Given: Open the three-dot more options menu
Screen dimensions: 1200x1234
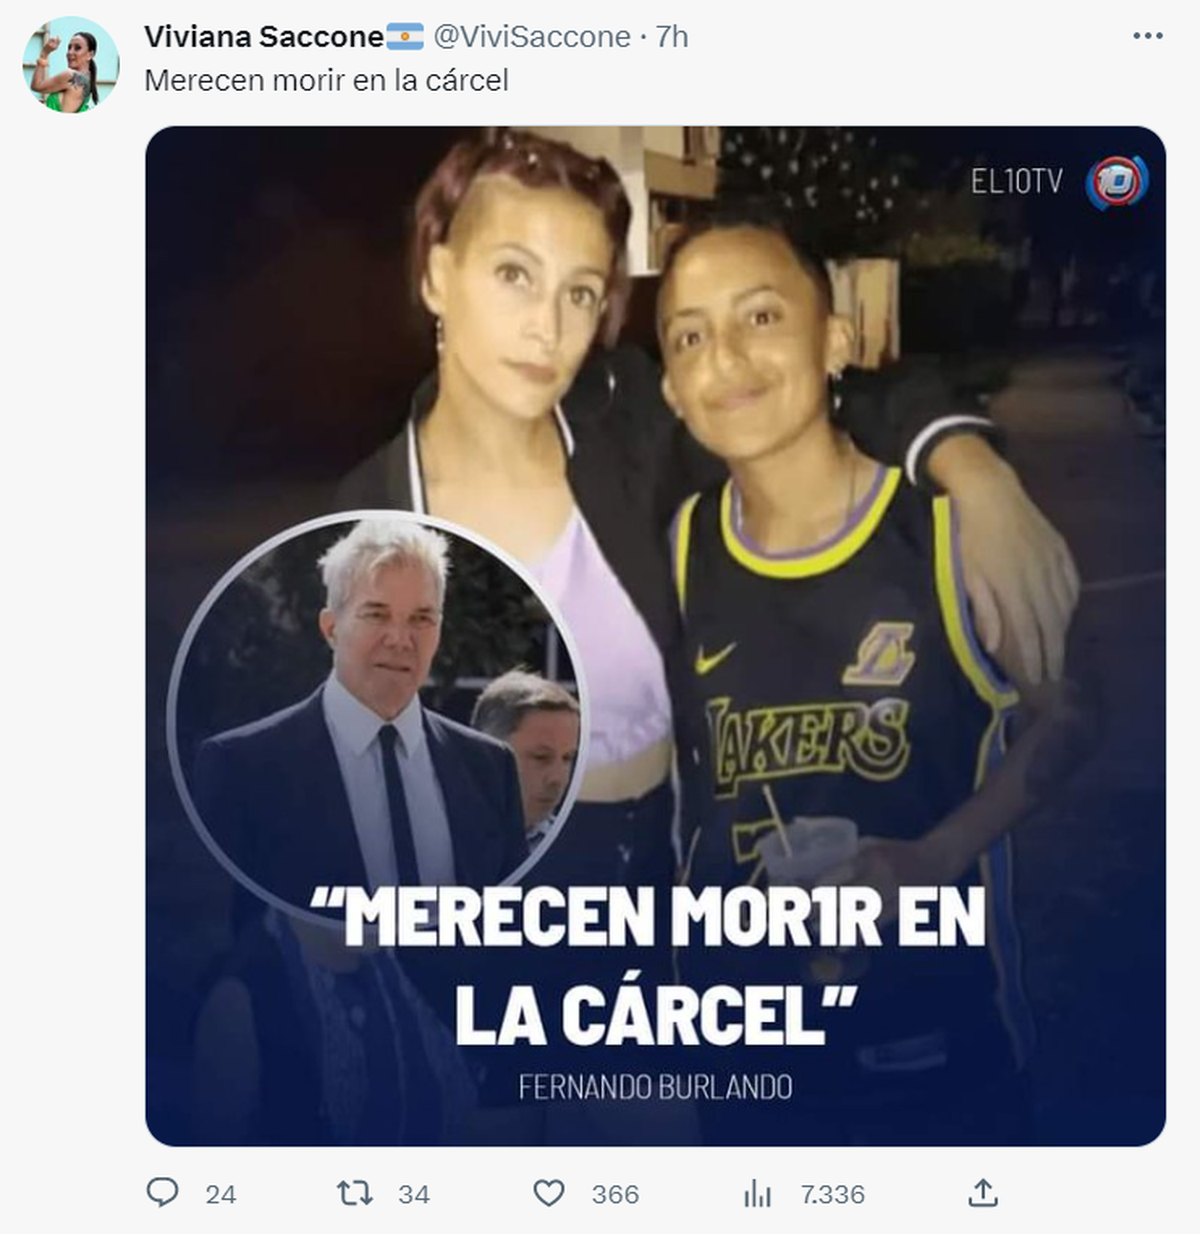Looking at the screenshot, I should point(1148,36).
